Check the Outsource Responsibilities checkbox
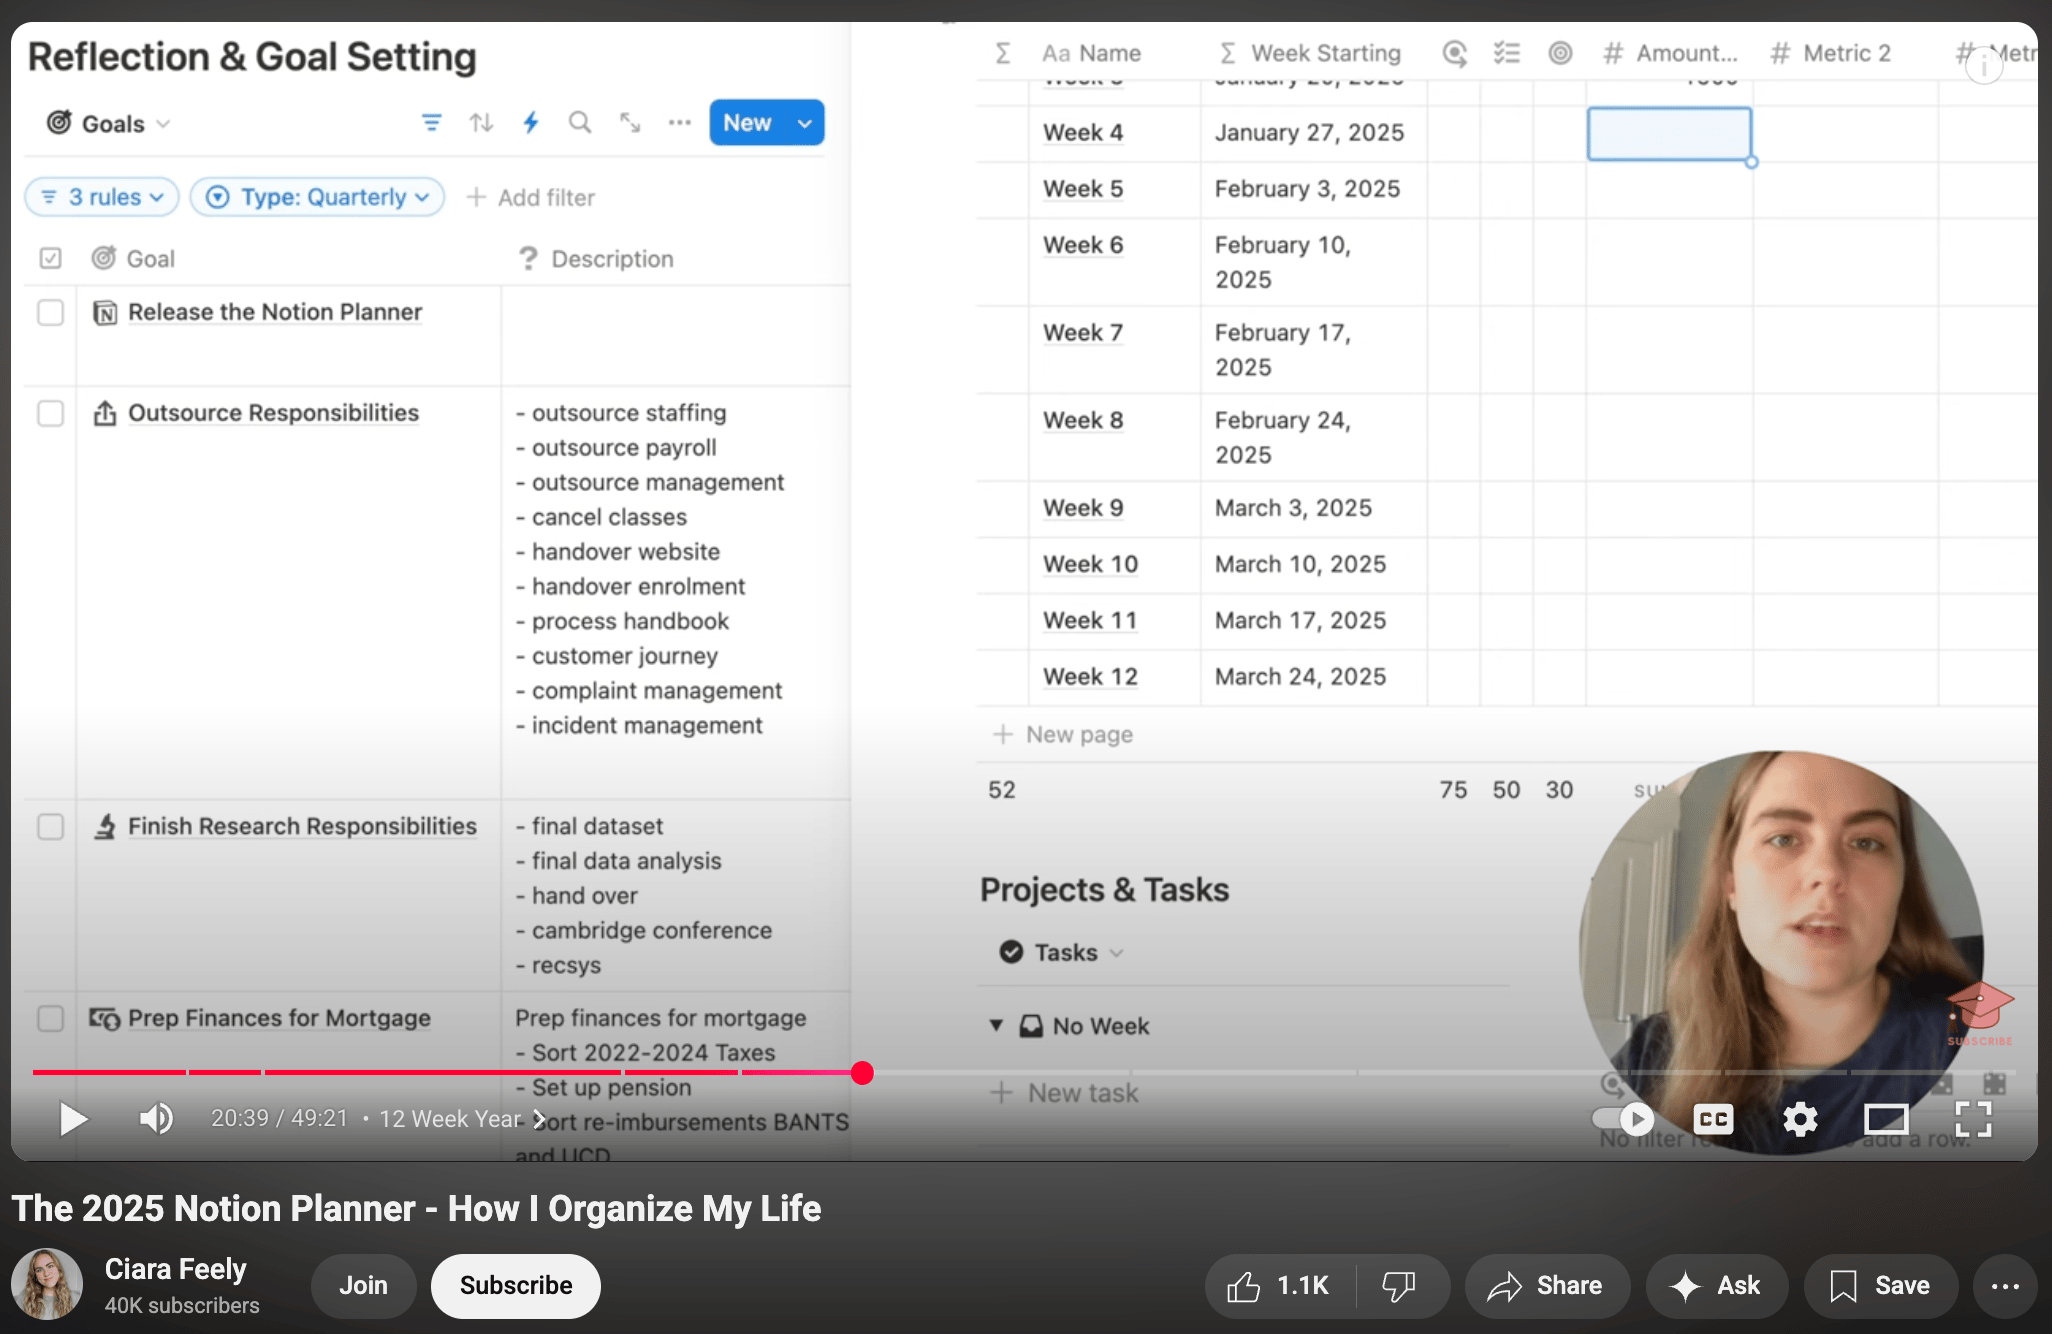The image size is (2052, 1334). [x=50, y=413]
